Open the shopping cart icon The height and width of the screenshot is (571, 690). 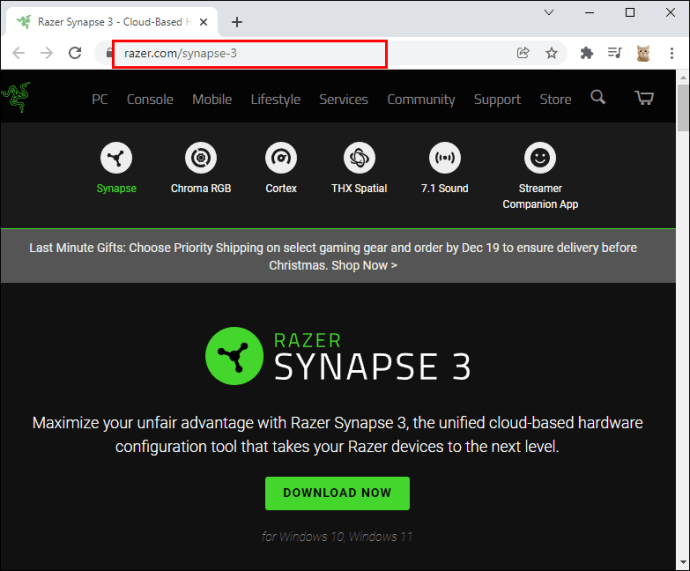[x=644, y=97]
